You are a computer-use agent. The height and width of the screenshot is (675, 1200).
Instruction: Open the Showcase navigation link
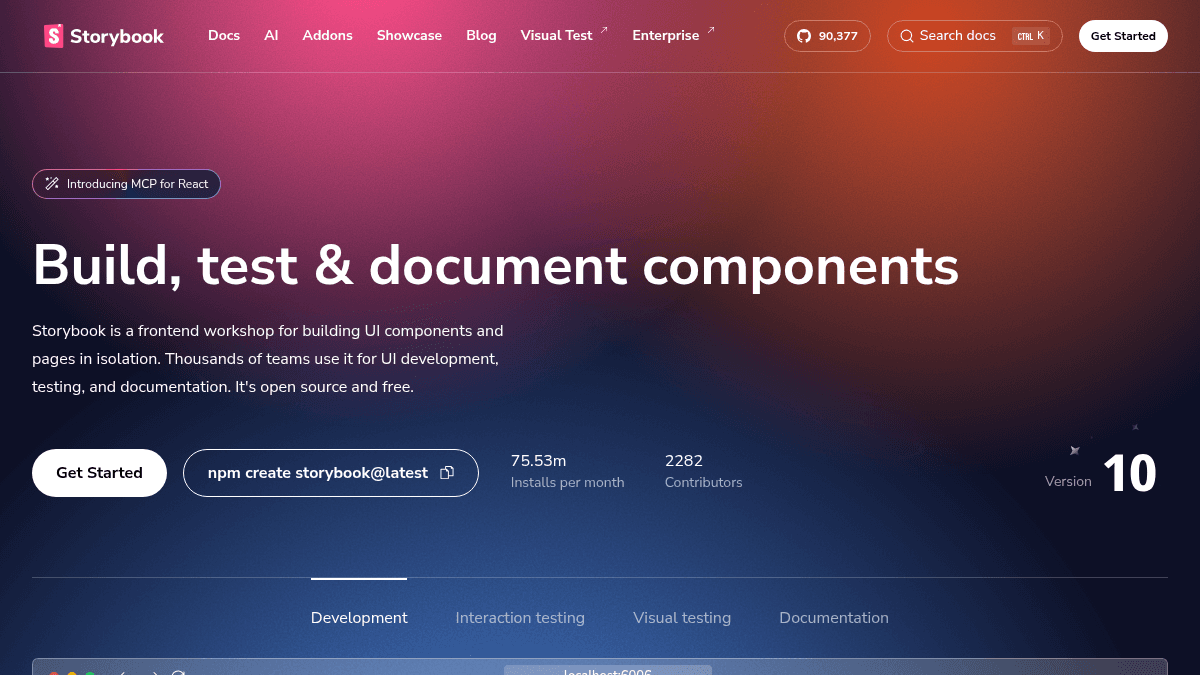click(409, 35)
